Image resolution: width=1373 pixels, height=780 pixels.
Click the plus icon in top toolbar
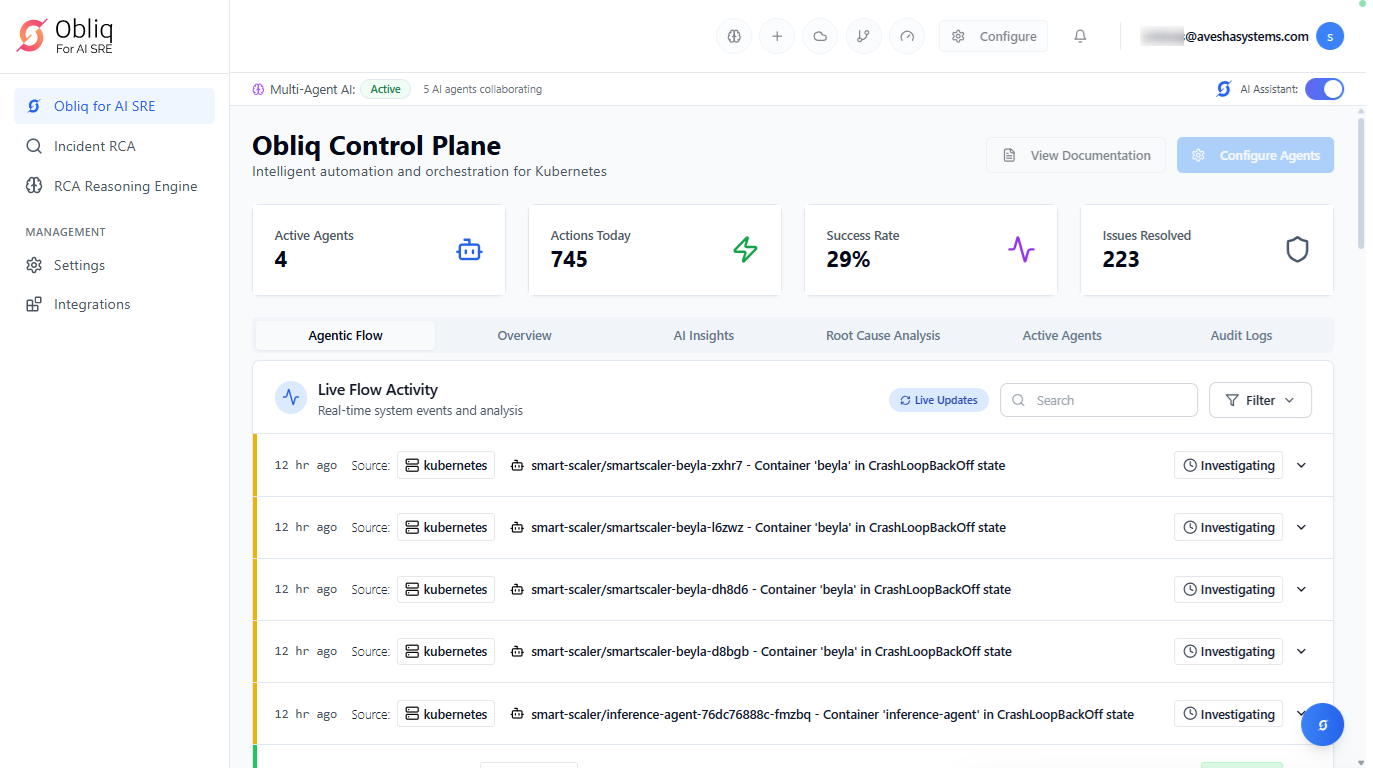click(777, 36)
